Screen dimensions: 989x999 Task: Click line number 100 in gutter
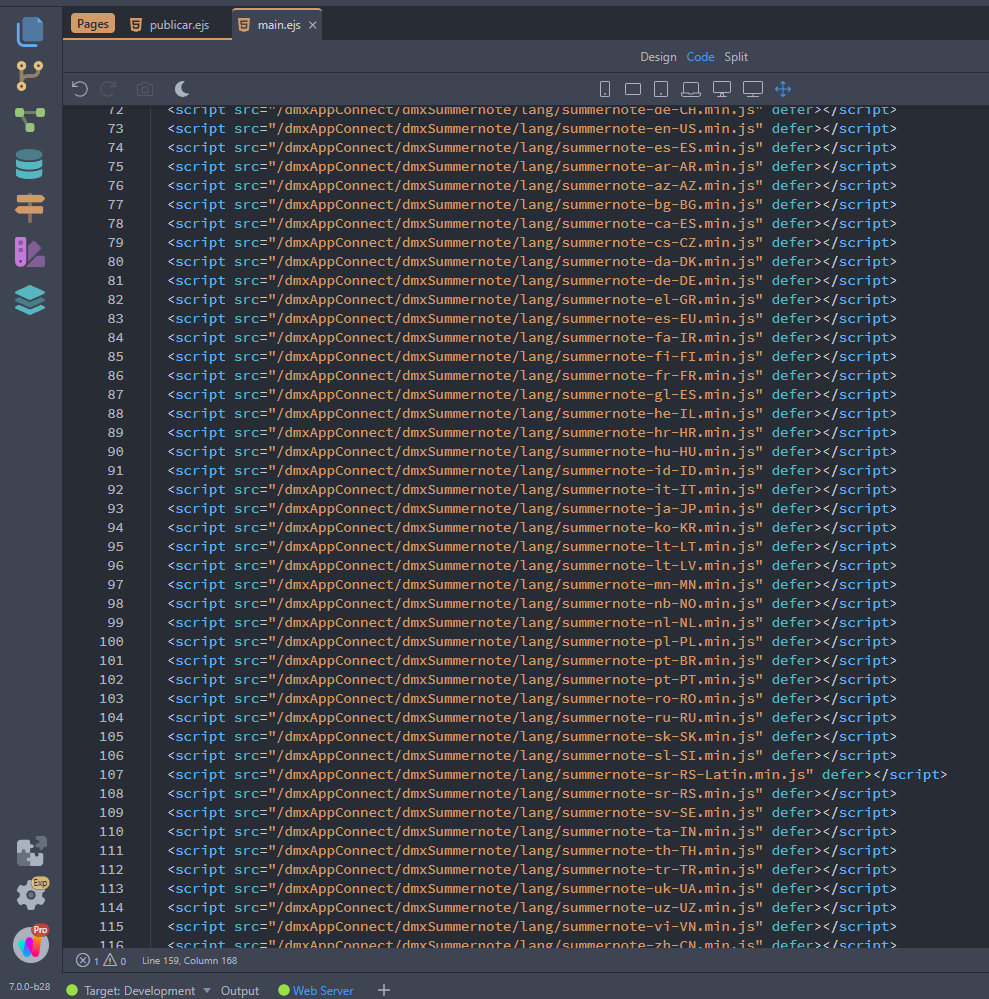click(111, 642)
